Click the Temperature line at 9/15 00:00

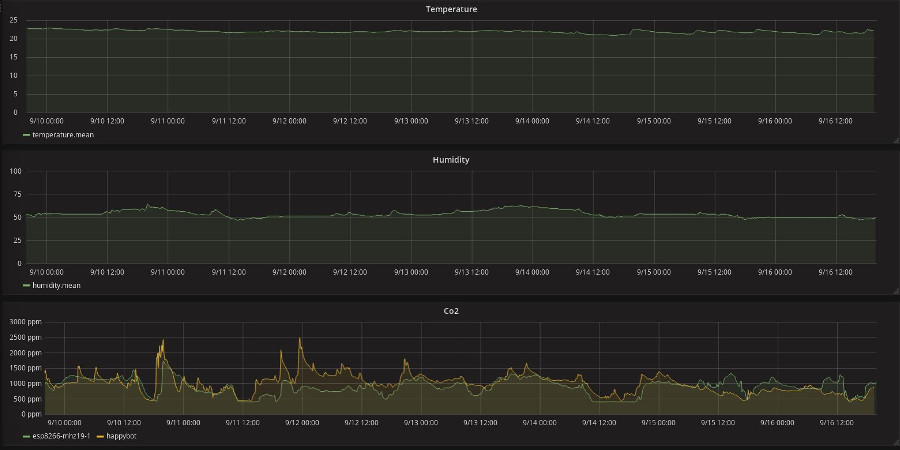coord(654,32)
